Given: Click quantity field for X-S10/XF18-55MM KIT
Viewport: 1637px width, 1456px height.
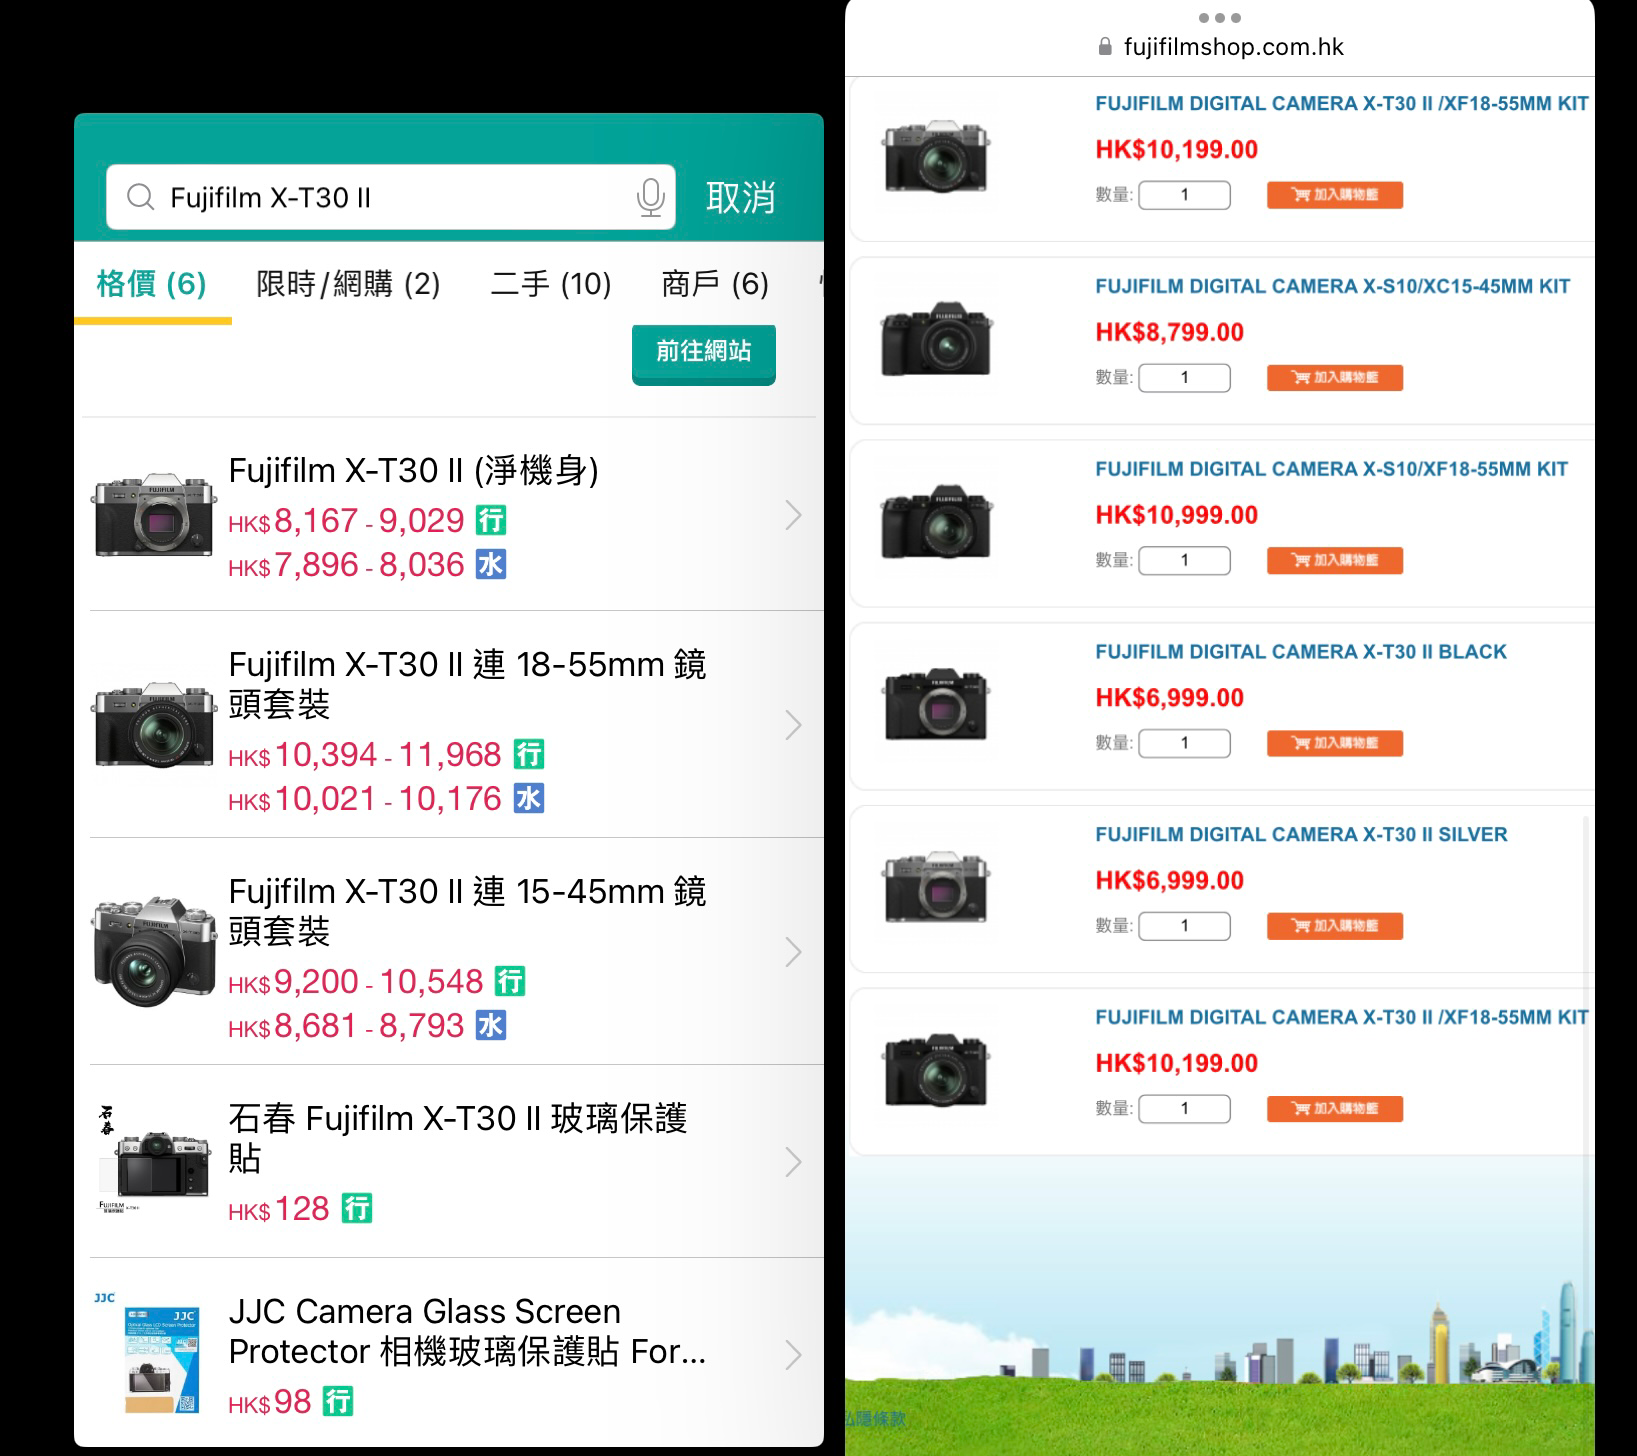Looking at the screenshot, I should pyautogui.click(x=1185, y=560).
